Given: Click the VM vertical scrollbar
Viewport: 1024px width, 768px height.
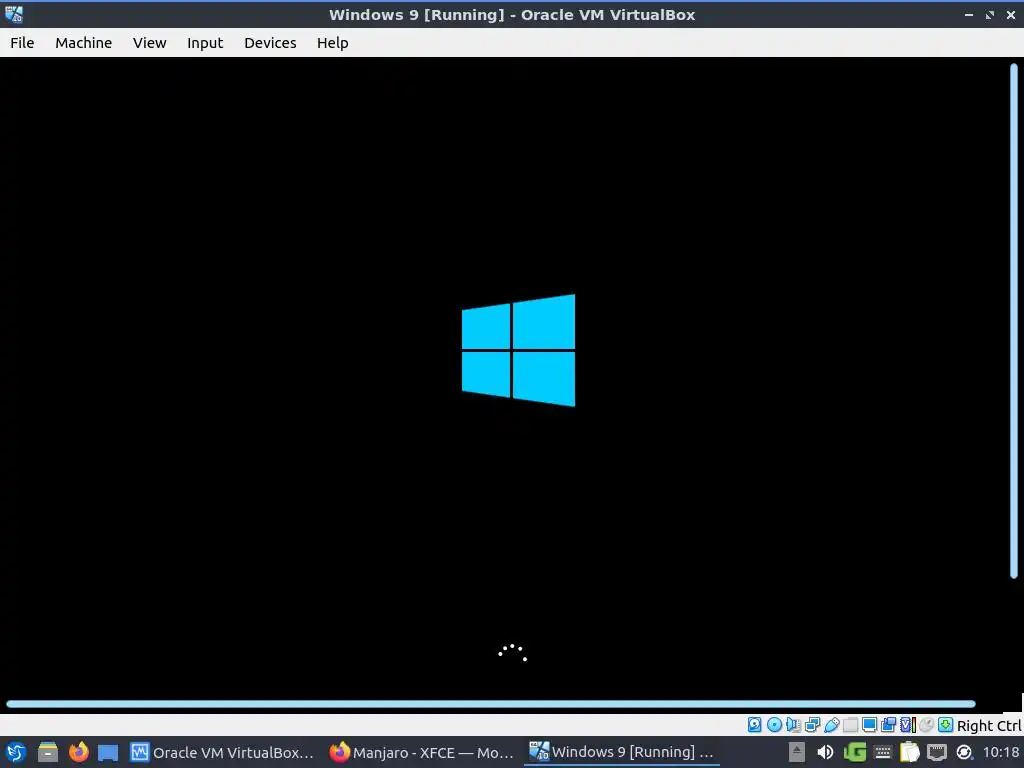Looking at the screenshot, I should click(x=1014, y=321).
